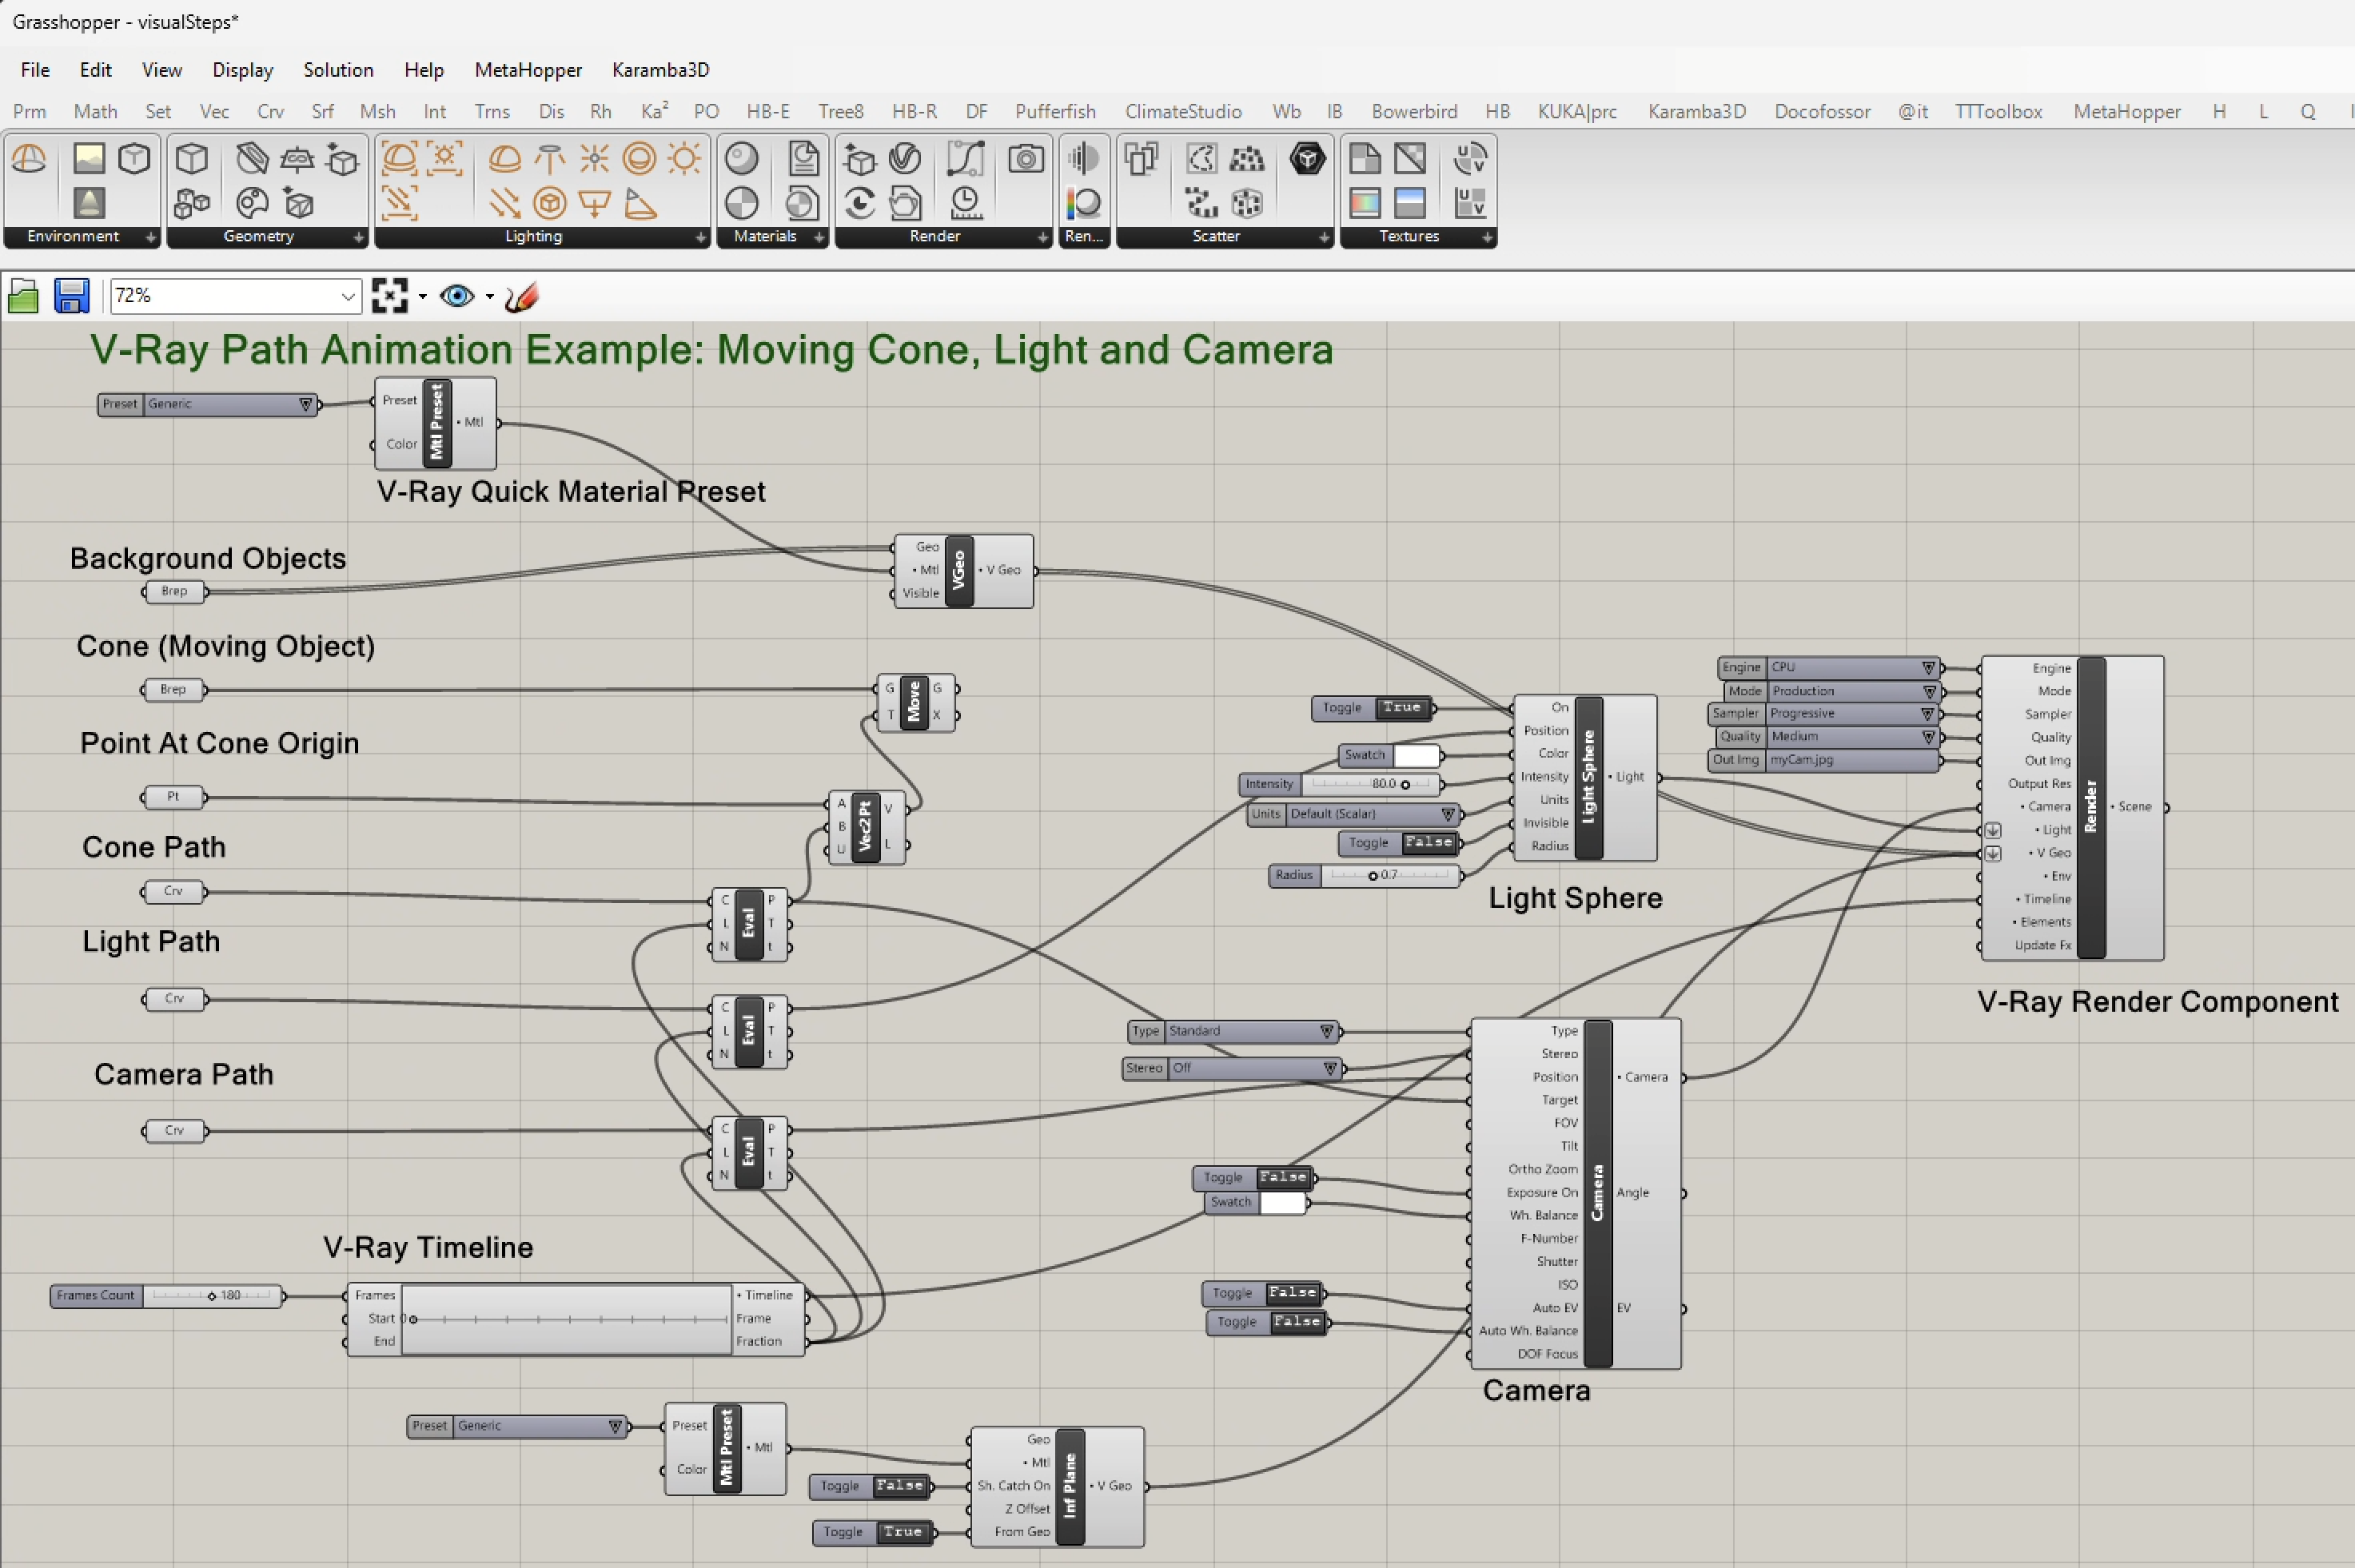The height and width of the screenshot is (1568, 2355).
Task: Click the black hexagon cube Scatter icon
Action: 1306,158
